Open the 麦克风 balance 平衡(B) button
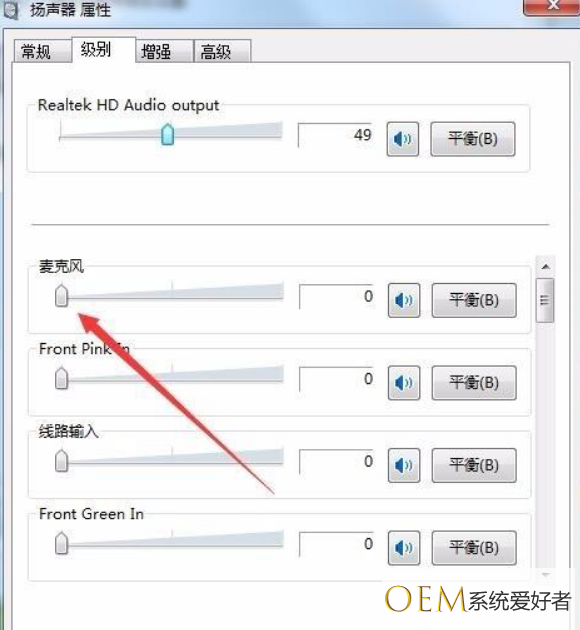This screenshot has height=630, width=580. click(474, 301)
